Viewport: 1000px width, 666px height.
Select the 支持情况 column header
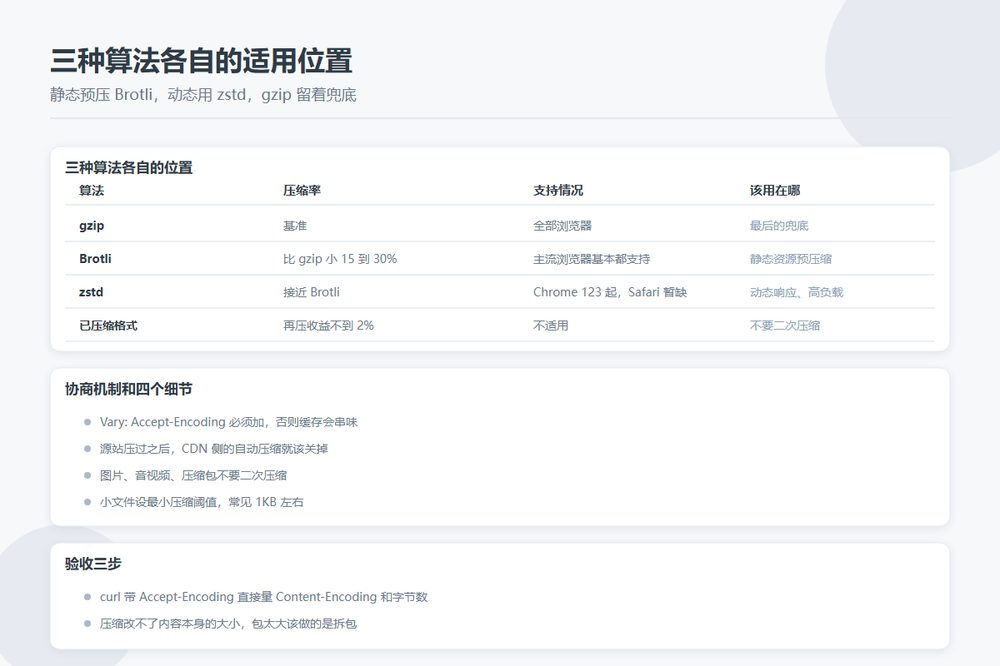tap(558, 190)
